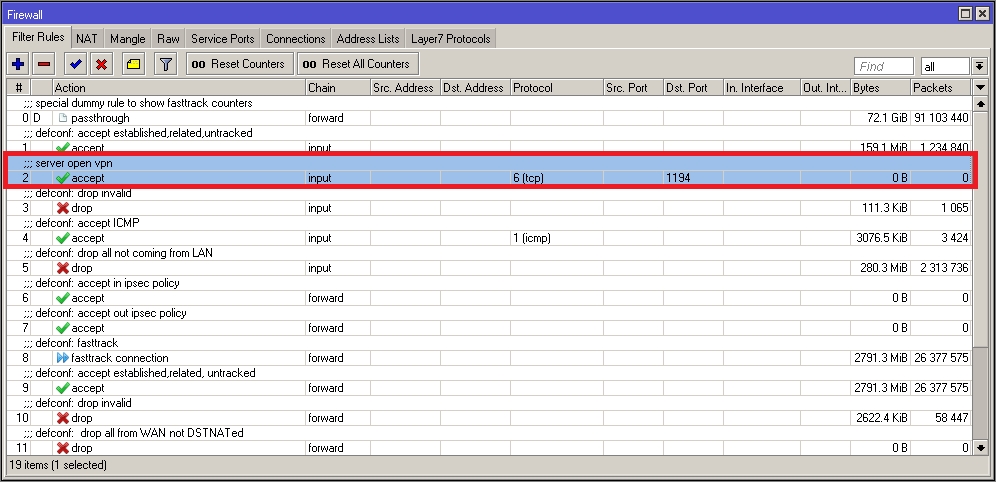Click the red minus Remove rule icon
The height and width of the screenshot is (482, 996).
pos(44,64)
